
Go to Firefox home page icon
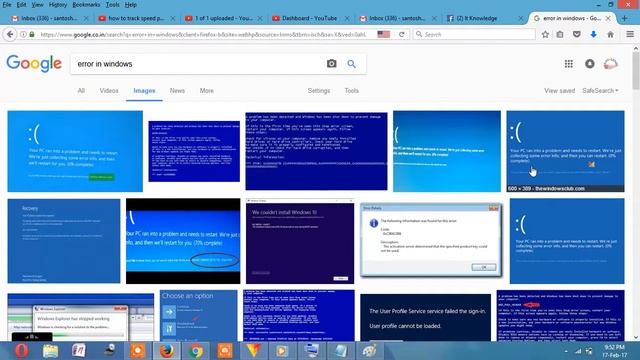click(x=610, y=35)
